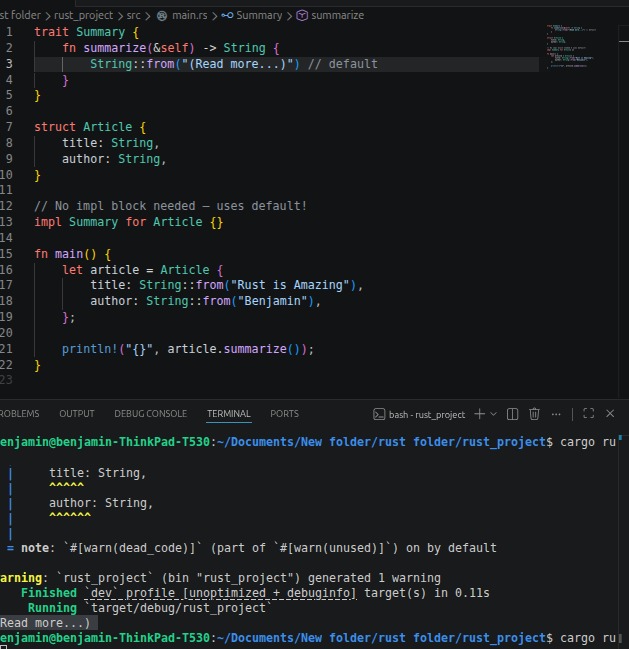Switch to the Output tab
This screenshot has height=649, width=629.
pos(77,414)
